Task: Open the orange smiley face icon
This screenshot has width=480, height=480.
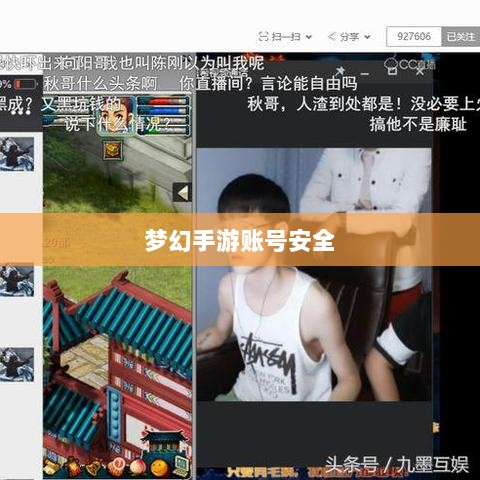Action: click(x=159, y=467)
